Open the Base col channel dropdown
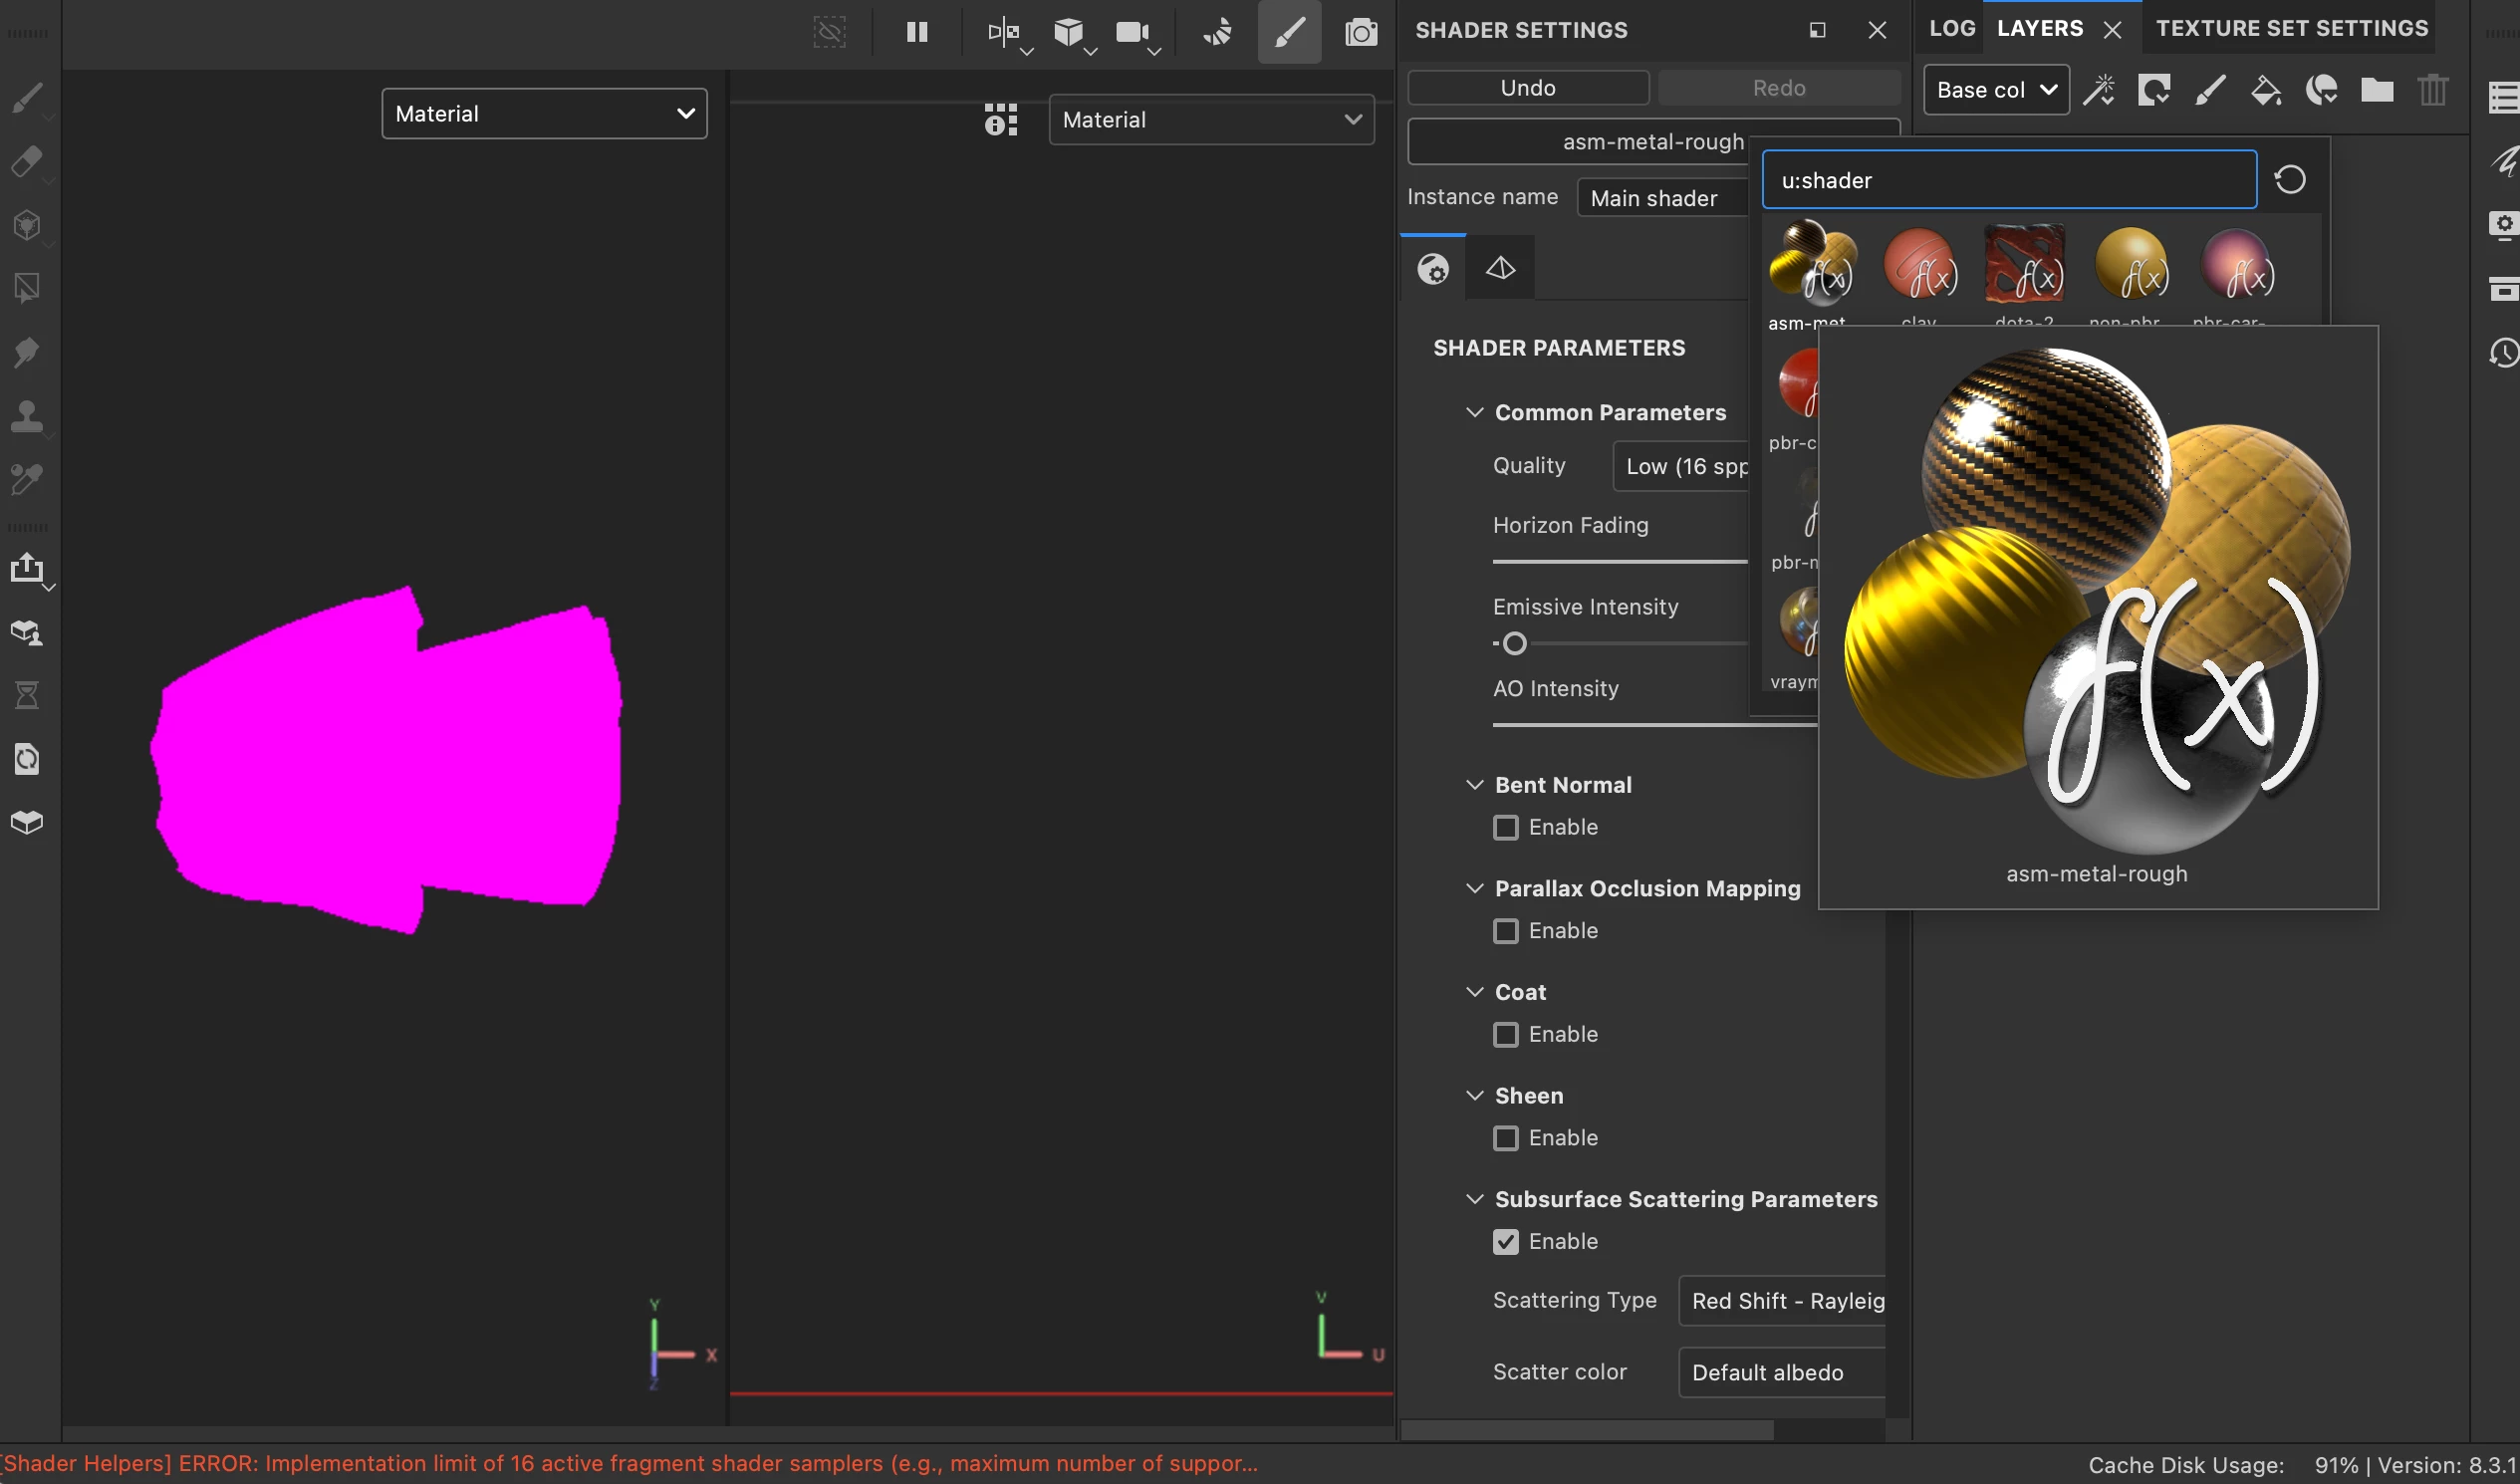 pyautogui.click(x=1995, y=91)
